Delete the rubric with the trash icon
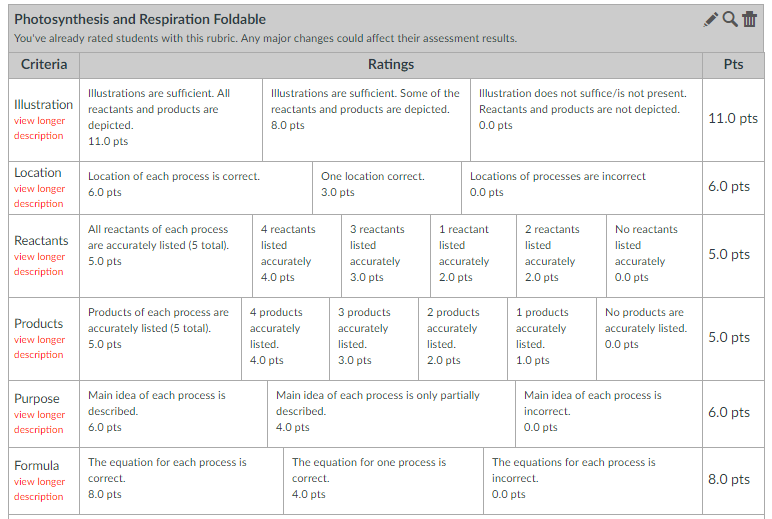 pyautogui.click(x=749, y=19)
